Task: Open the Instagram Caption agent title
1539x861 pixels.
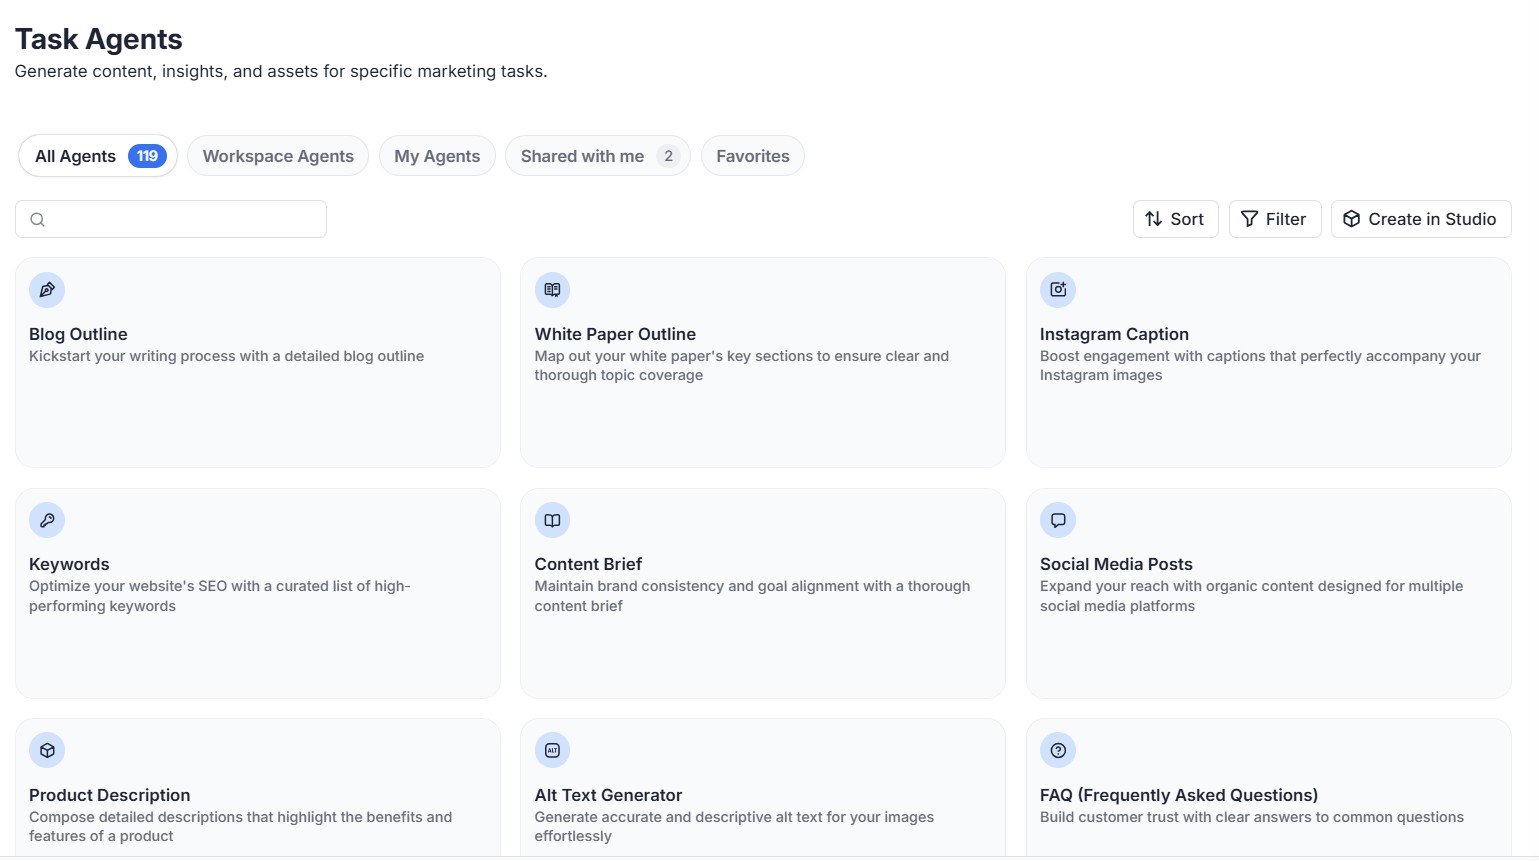Action: click(x=1114, y=334)
